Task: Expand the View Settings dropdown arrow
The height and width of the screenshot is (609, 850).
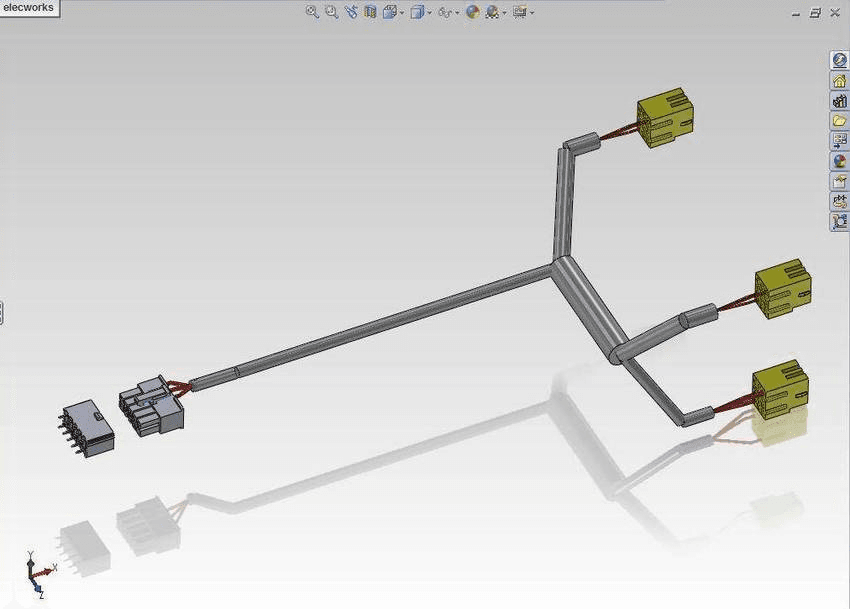Action: point(532,13)
